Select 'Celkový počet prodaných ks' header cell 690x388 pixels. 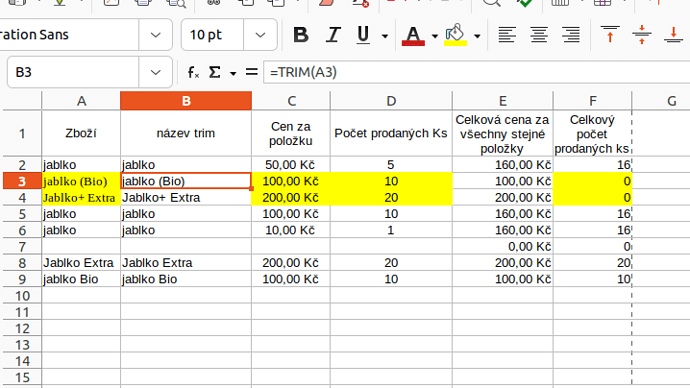pyautogui.click(x=593, y=133)
